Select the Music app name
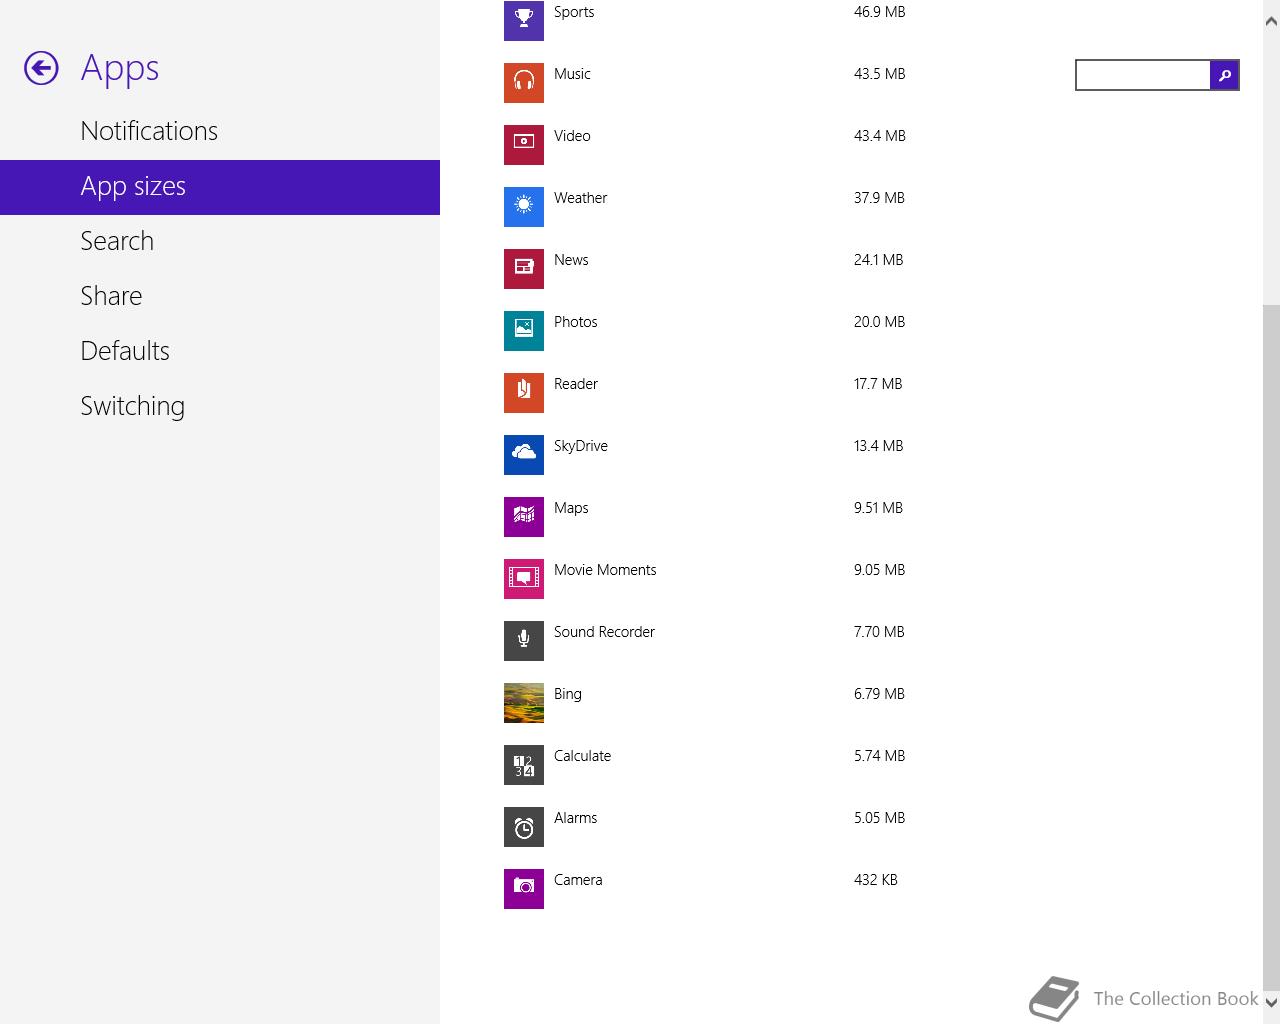Image resolution: width=1280 pixels, height=1024 pixels. click(x=572, y=74)
